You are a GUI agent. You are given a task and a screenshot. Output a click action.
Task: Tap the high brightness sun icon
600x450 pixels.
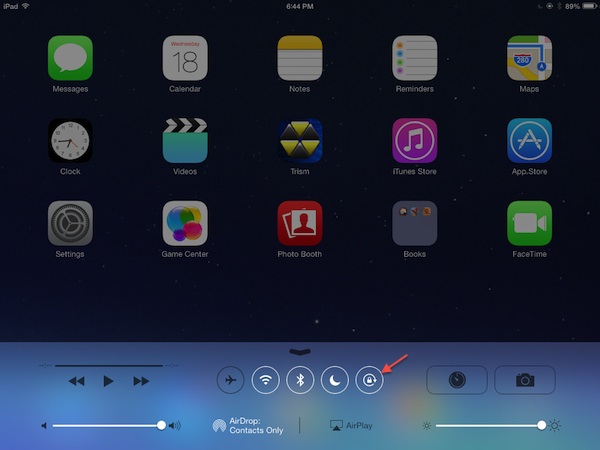coord(554,426)
